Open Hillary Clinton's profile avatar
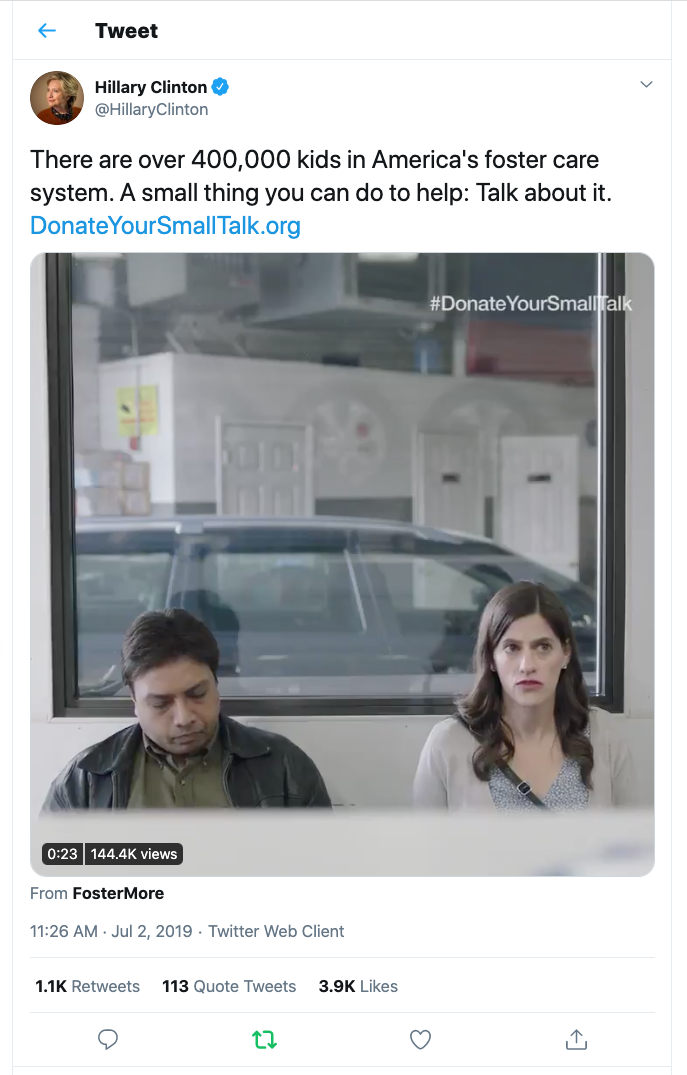Viewport: 687px width, 1075px height. [57, 97]
